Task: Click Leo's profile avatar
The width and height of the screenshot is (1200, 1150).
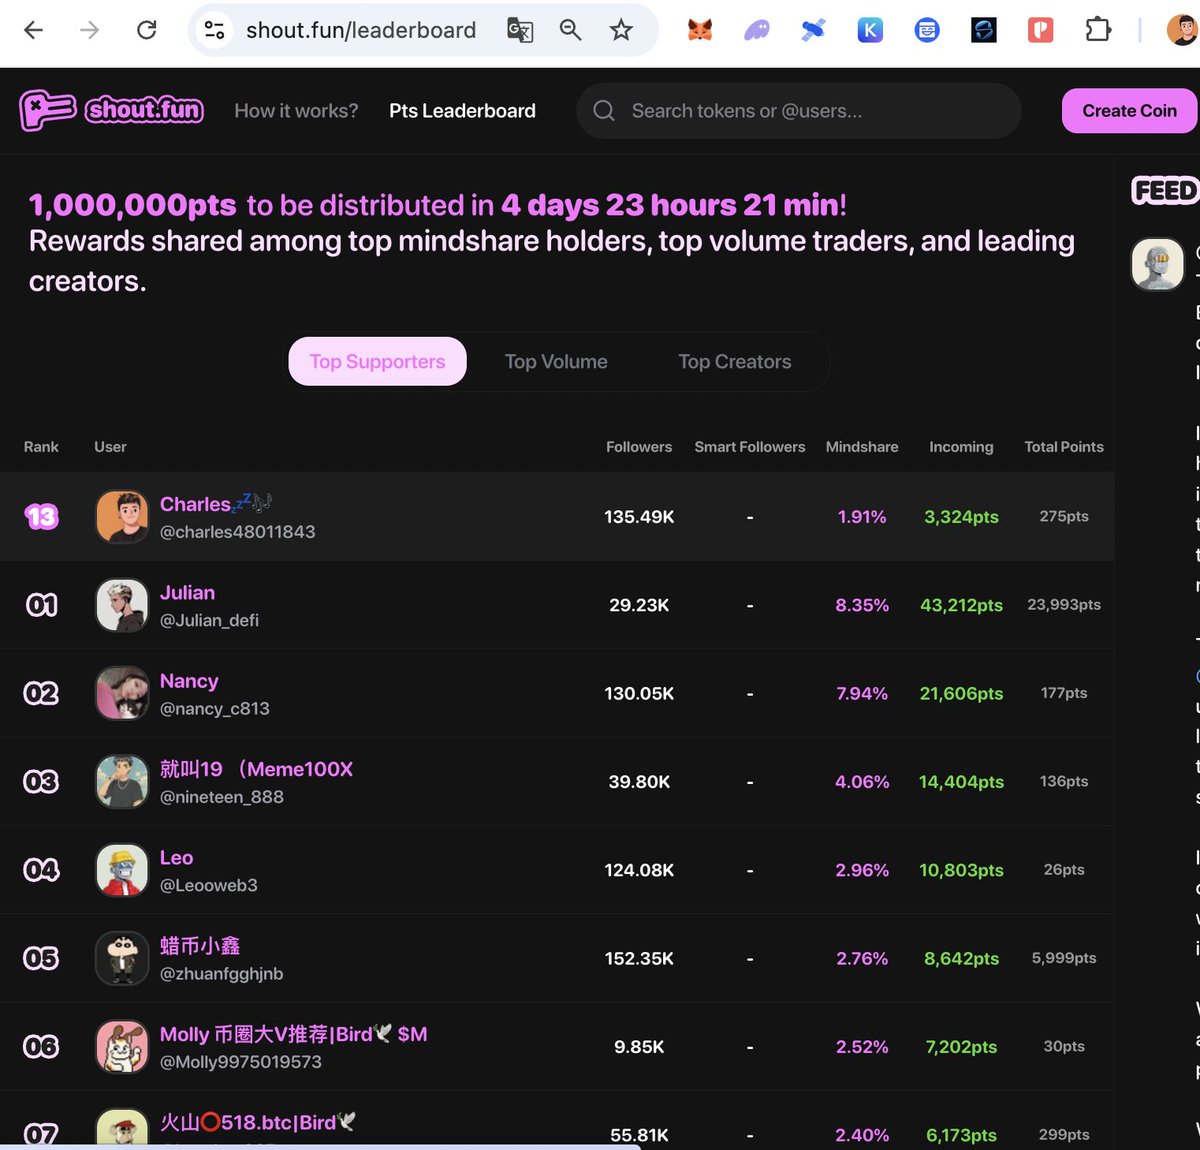Action: [x=122, y=870]
